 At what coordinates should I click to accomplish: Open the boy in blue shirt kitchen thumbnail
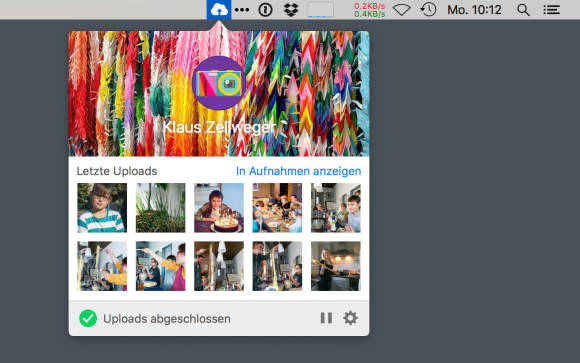[336, 208]
